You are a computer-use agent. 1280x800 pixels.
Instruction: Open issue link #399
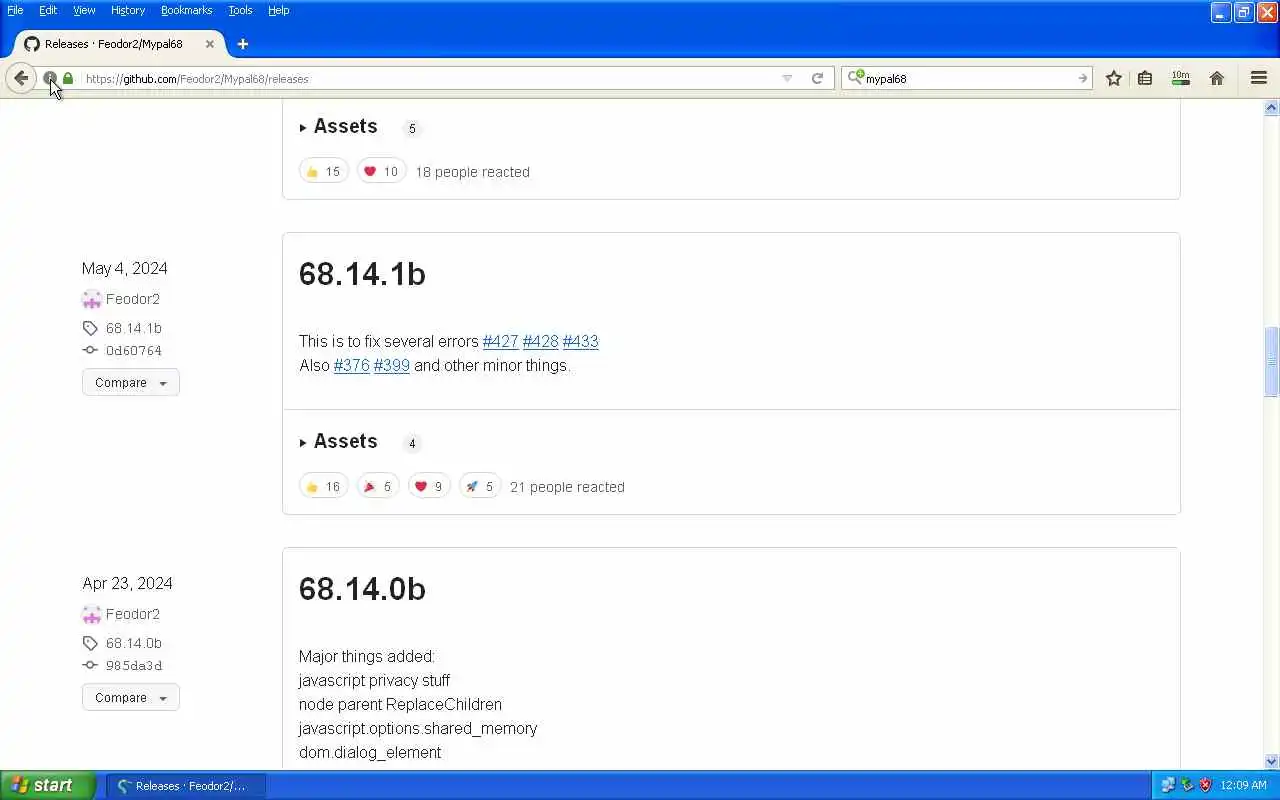click(391, 365)
